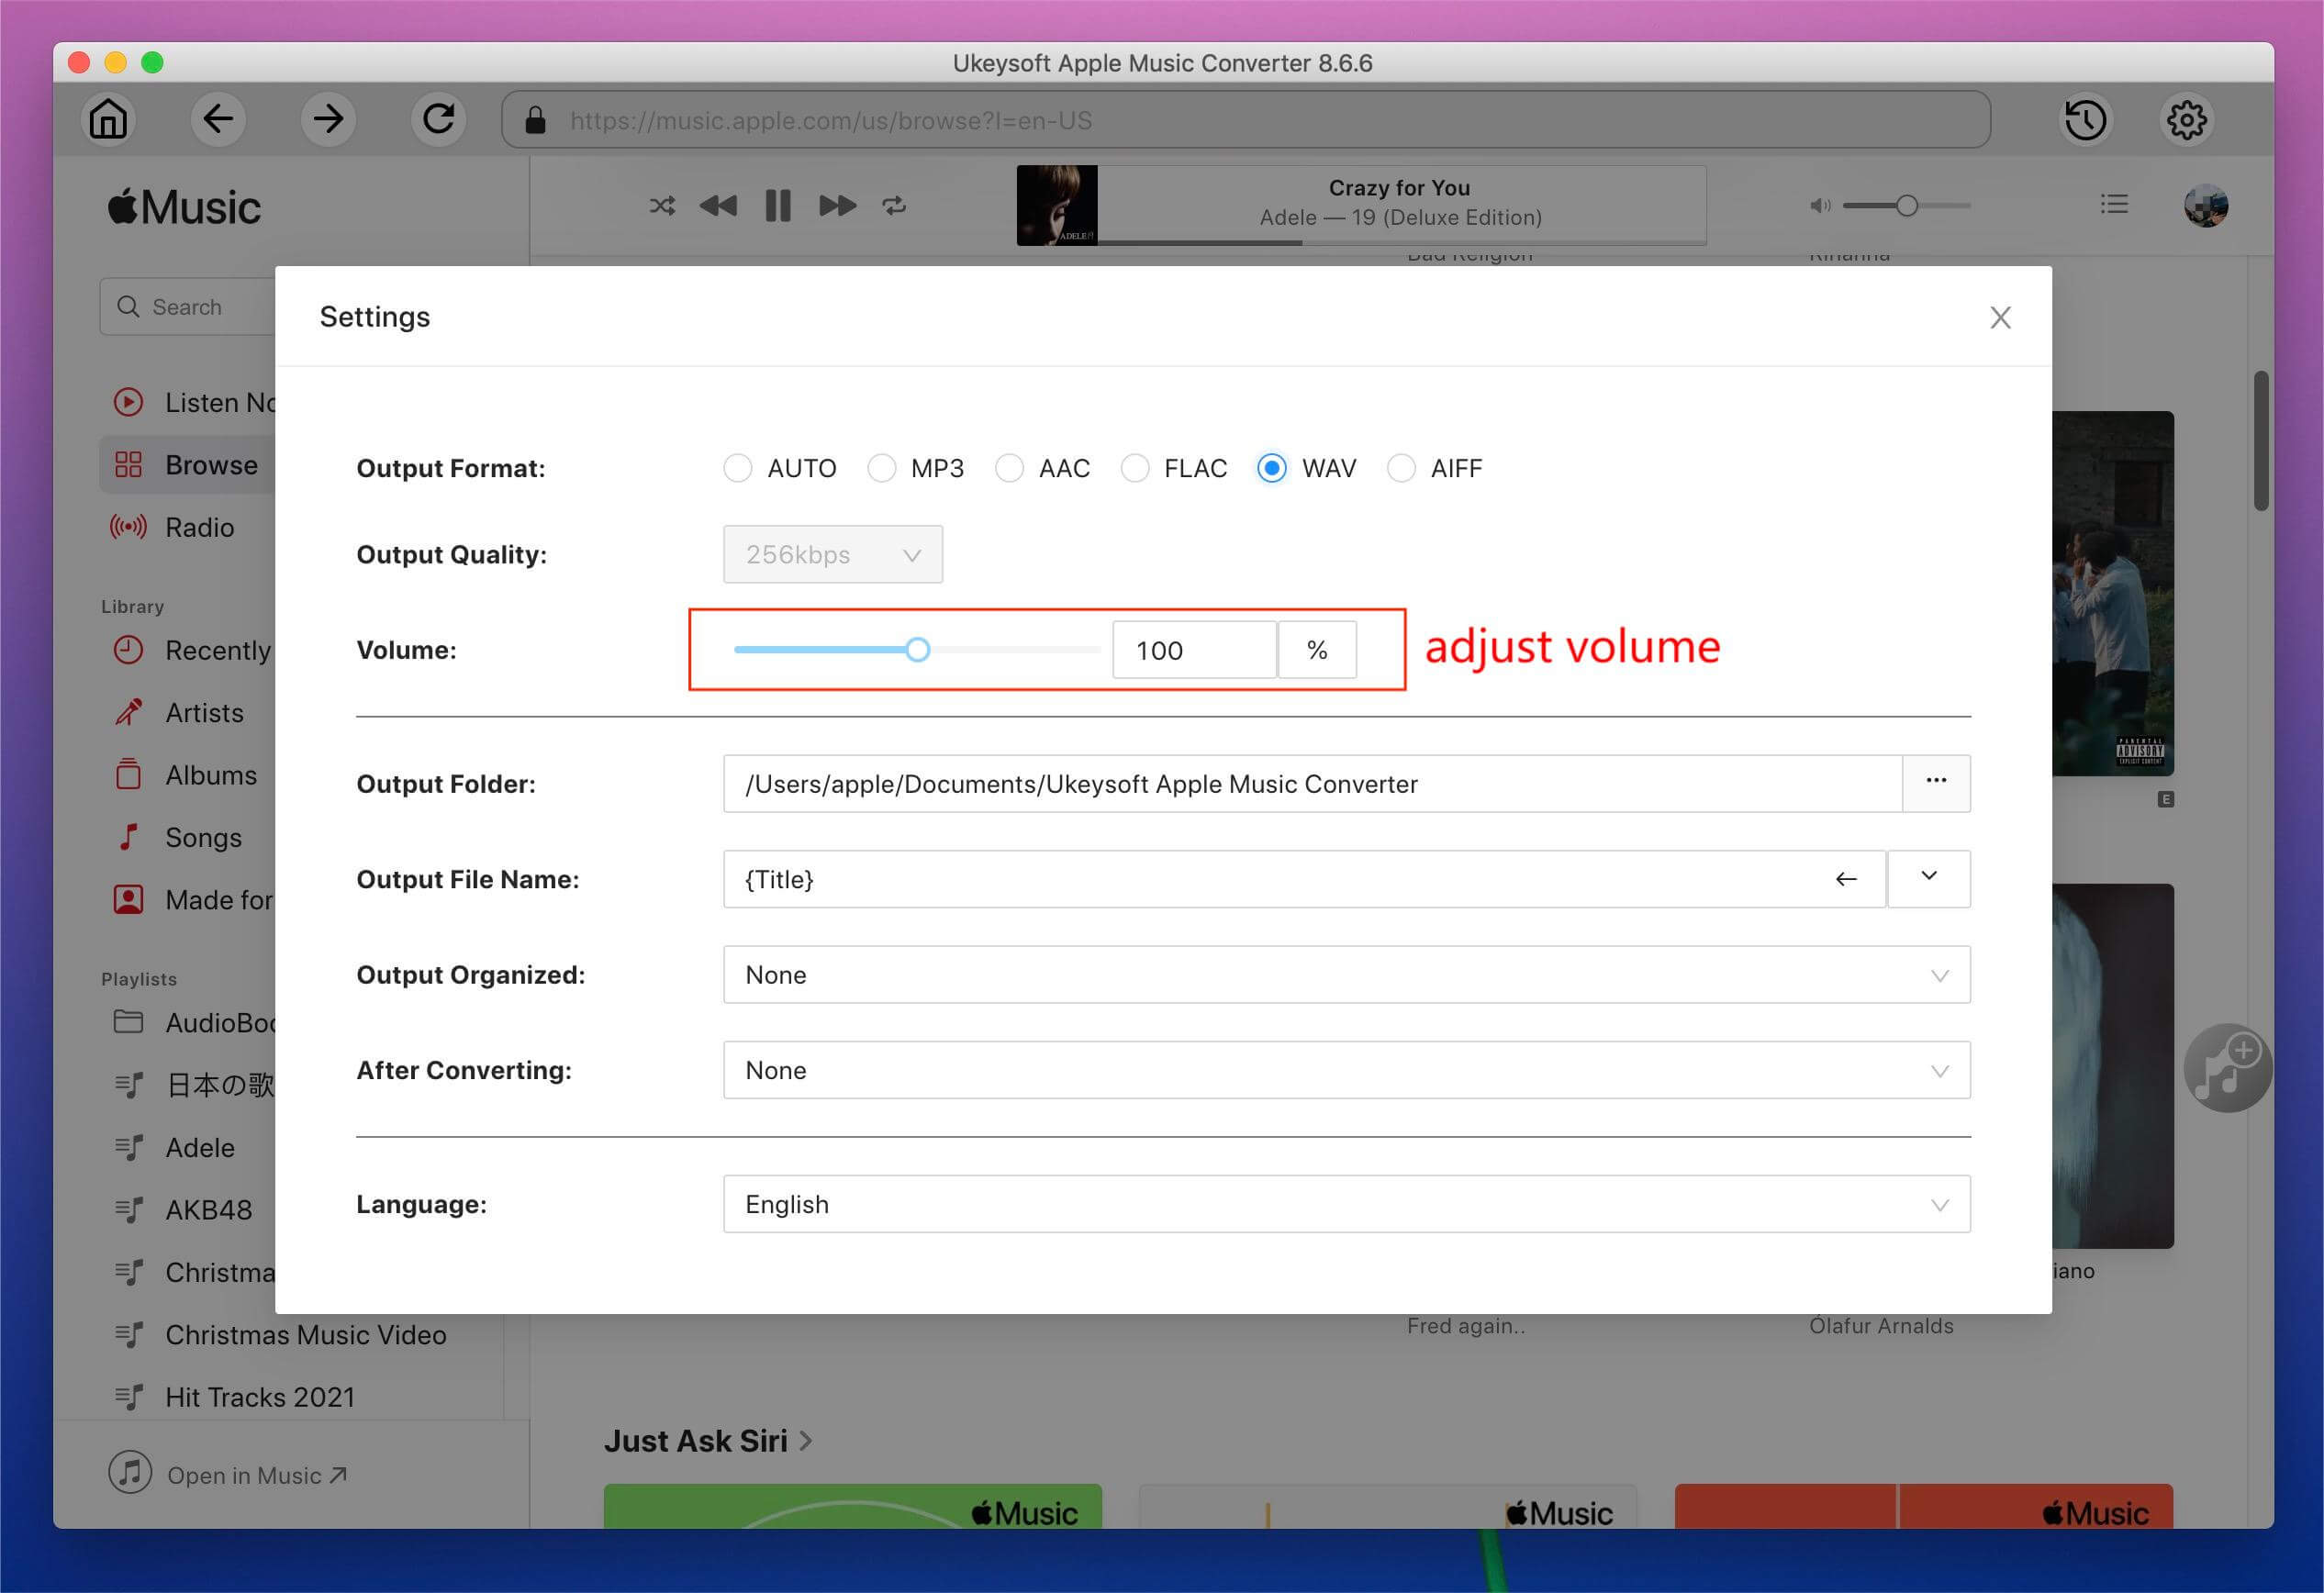Click the settings gear icon

point(2184,120)
